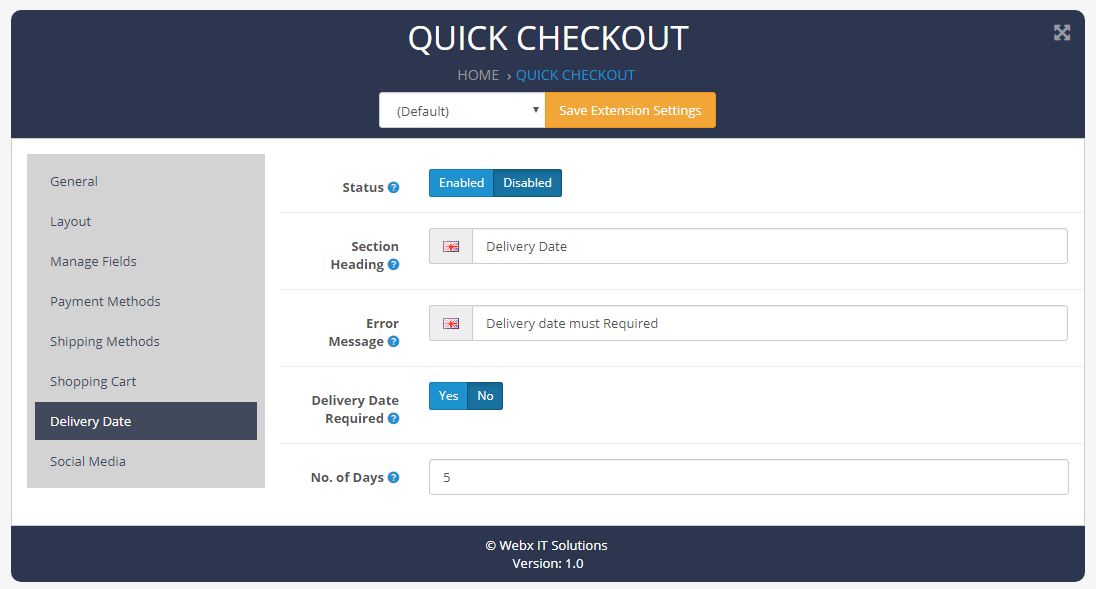Click help icon next to Delivery Date Required
This screenshot has height=589, width=1096.
[394, 418]
